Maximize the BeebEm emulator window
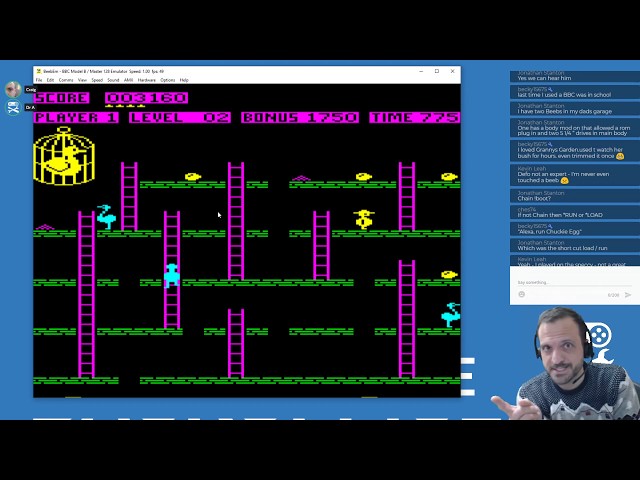Viewport: 640px width, 480px height. point(437,71)
